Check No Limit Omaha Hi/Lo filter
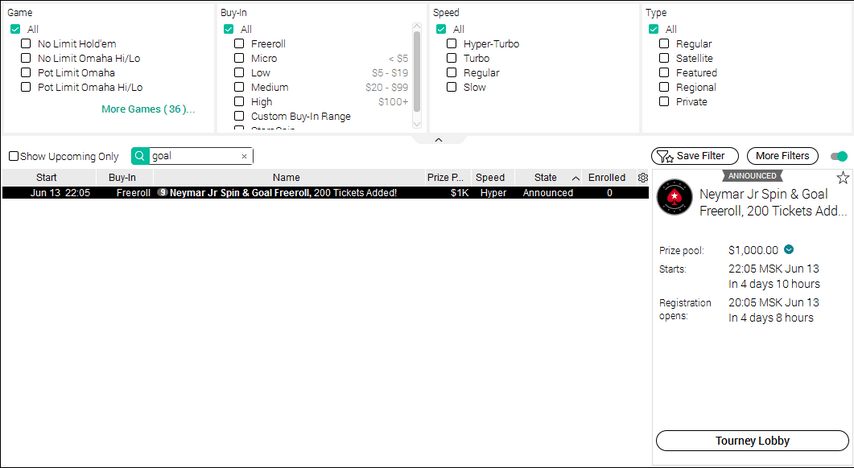 [x=26, y=58]
